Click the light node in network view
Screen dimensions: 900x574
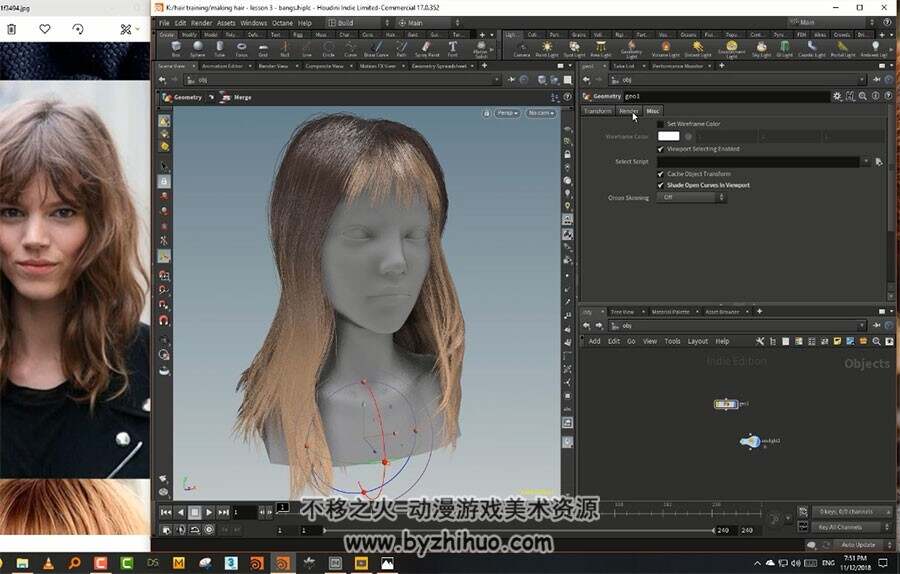tap(750, 441)
